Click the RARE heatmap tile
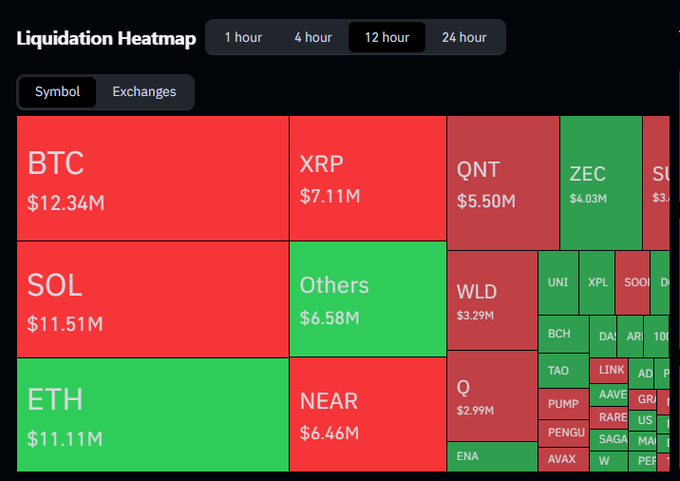680x481 pixels. pos(609,418)
